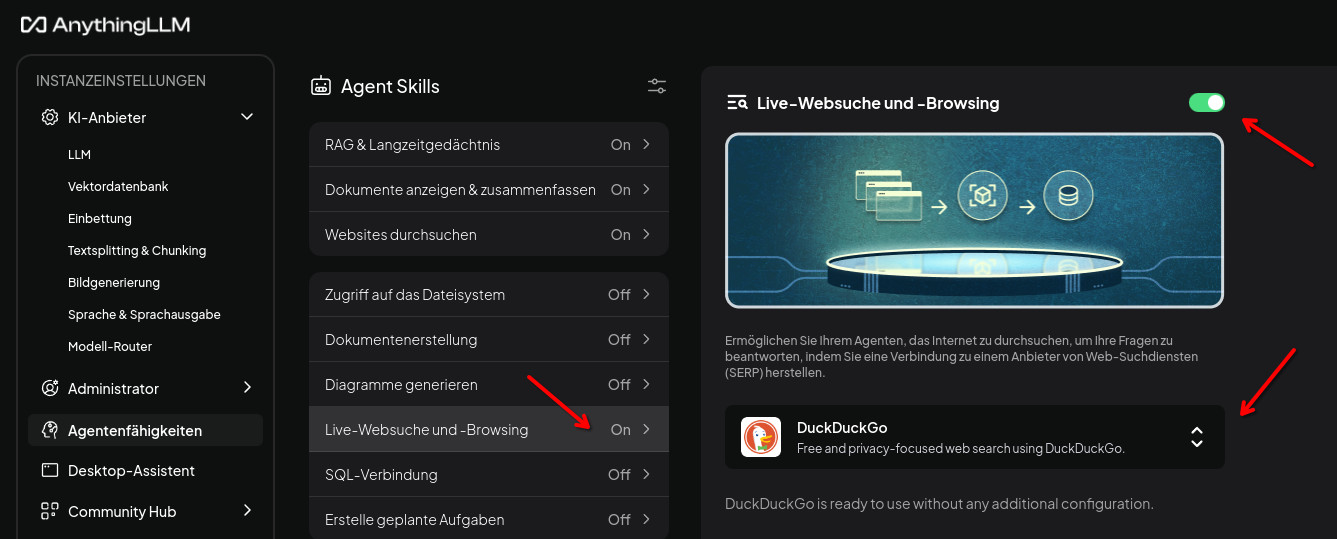Click 'DuckDuckGo is ready to use' notice
1337x539 pixels.
coord(939,504)
